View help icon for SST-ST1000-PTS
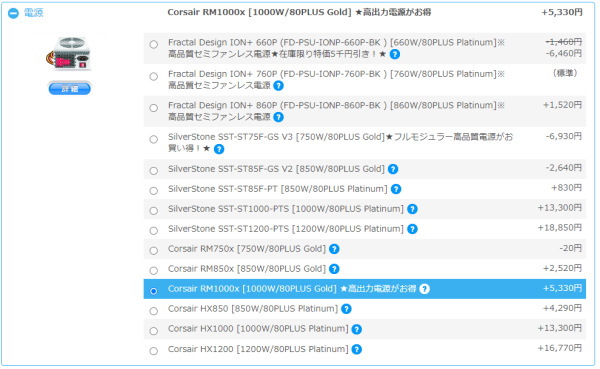Viewport: 600px width, 369px height. [x=412, y=209]
